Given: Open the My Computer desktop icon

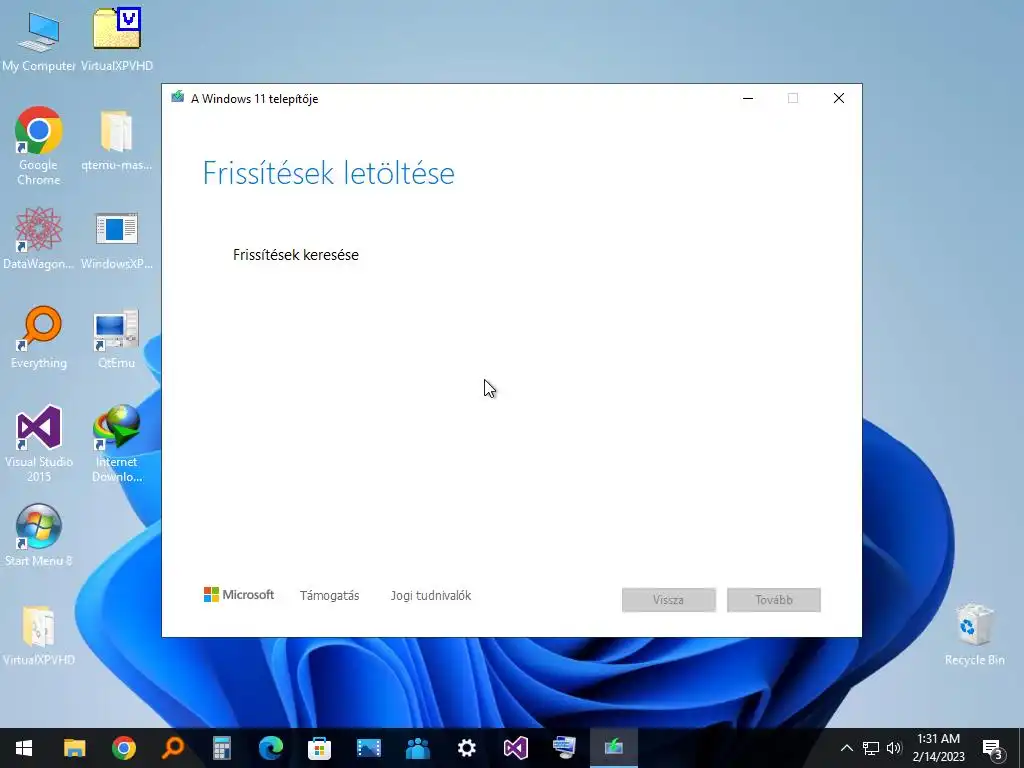Looking at the screenshot, I should (x=39, y=40).
